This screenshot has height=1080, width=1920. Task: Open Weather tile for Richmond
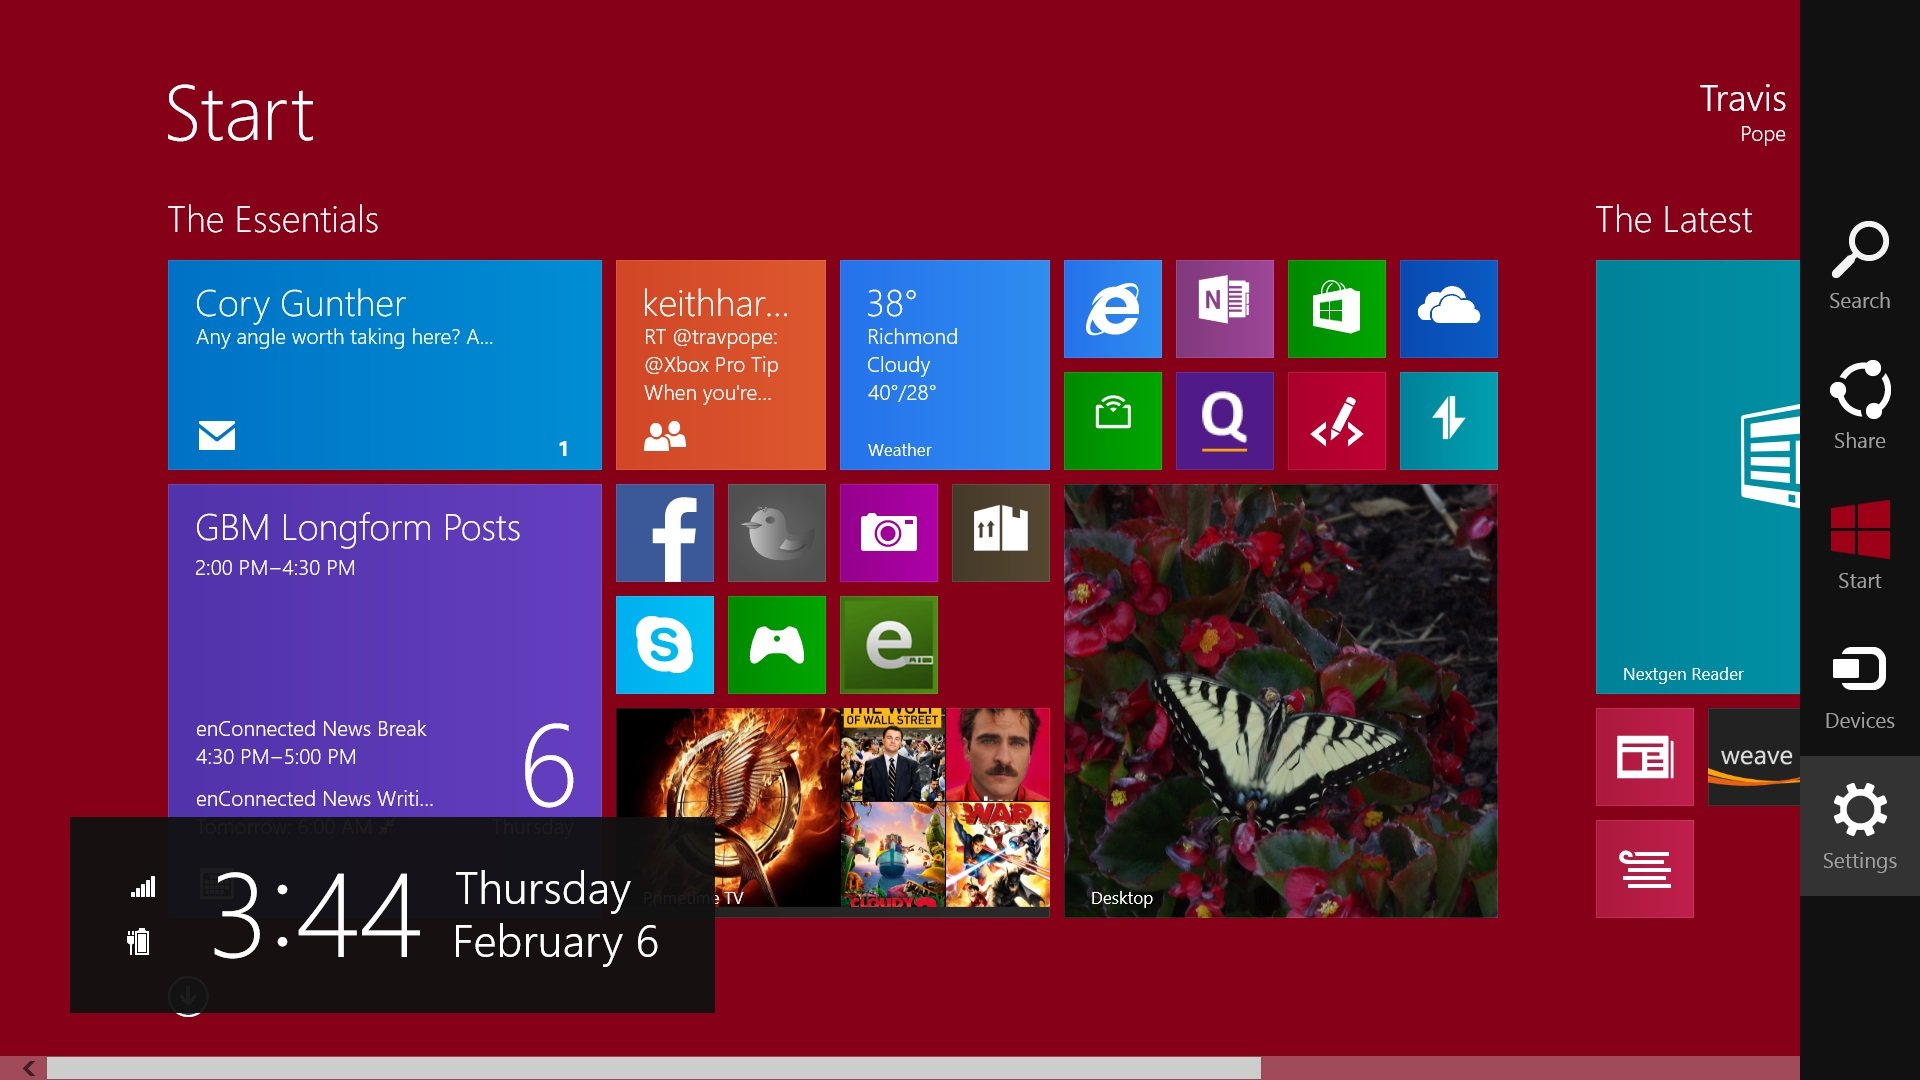tap(945, 365)
